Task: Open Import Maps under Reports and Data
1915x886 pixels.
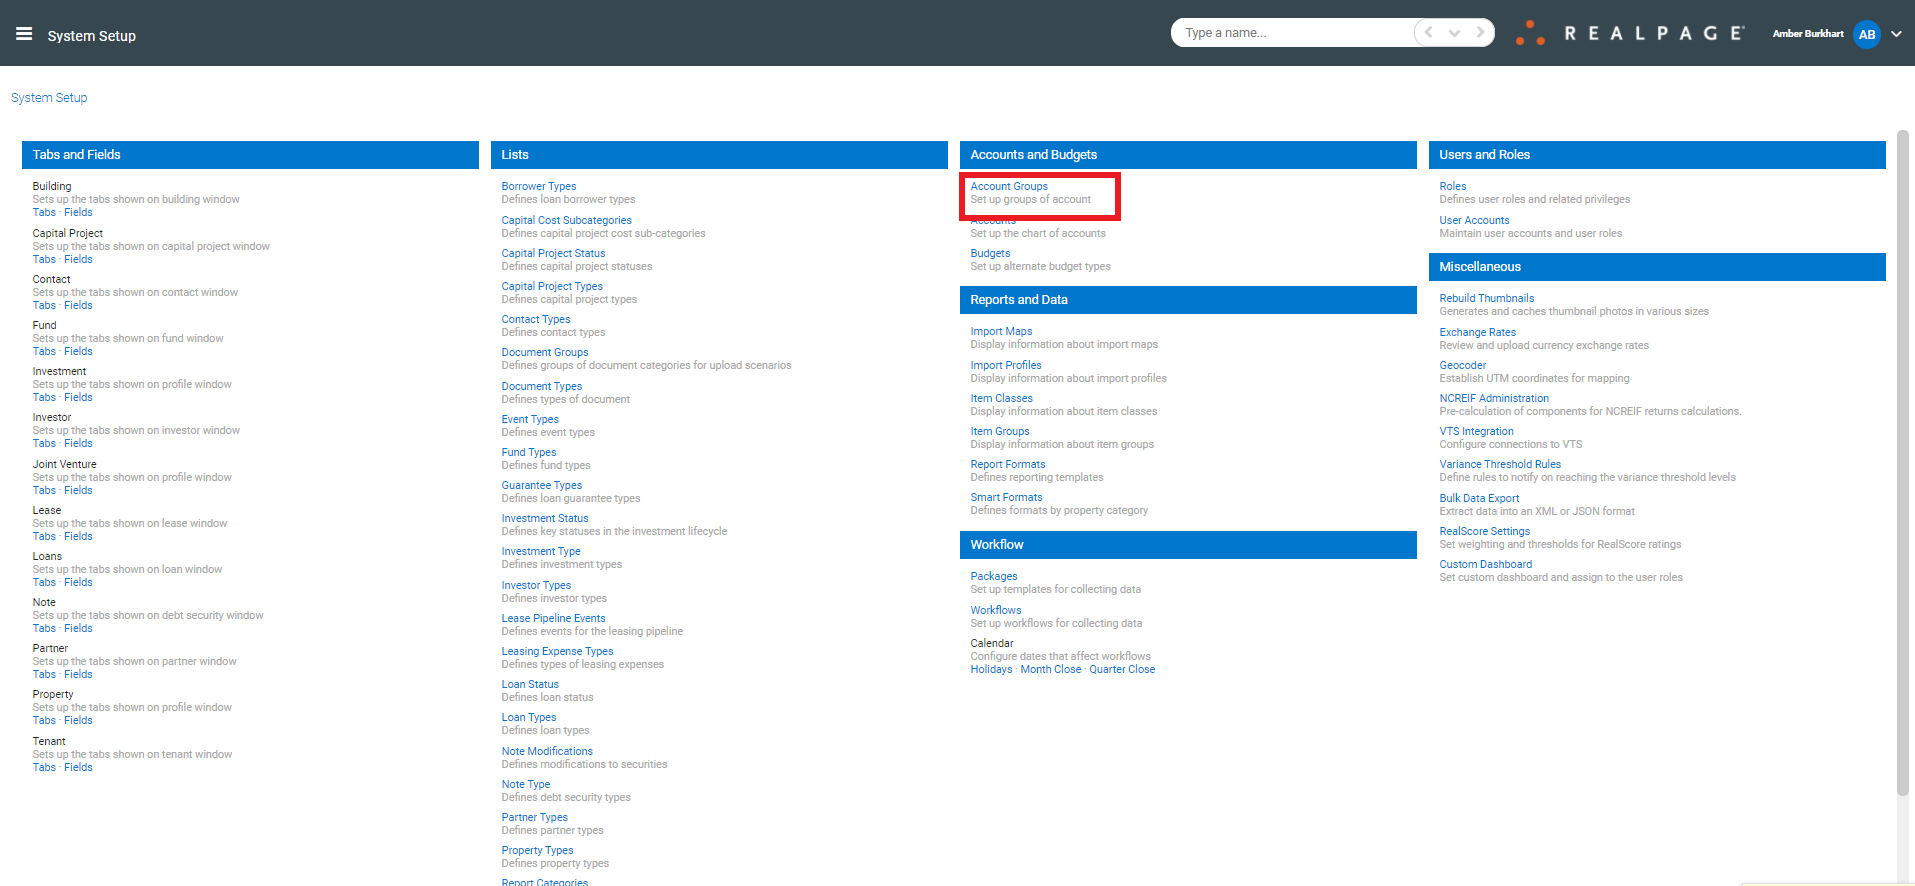Action: coord(1001,331)
